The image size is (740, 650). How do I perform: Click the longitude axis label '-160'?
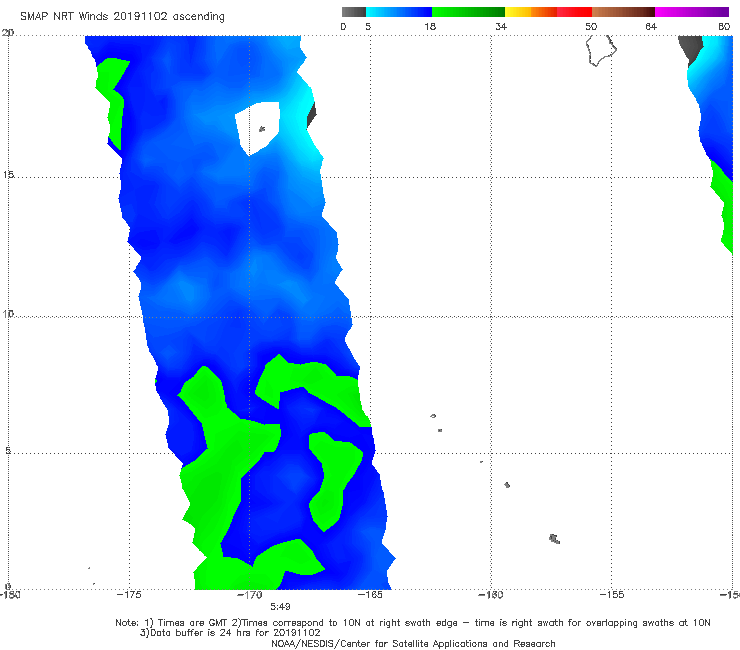click(491, 595)
